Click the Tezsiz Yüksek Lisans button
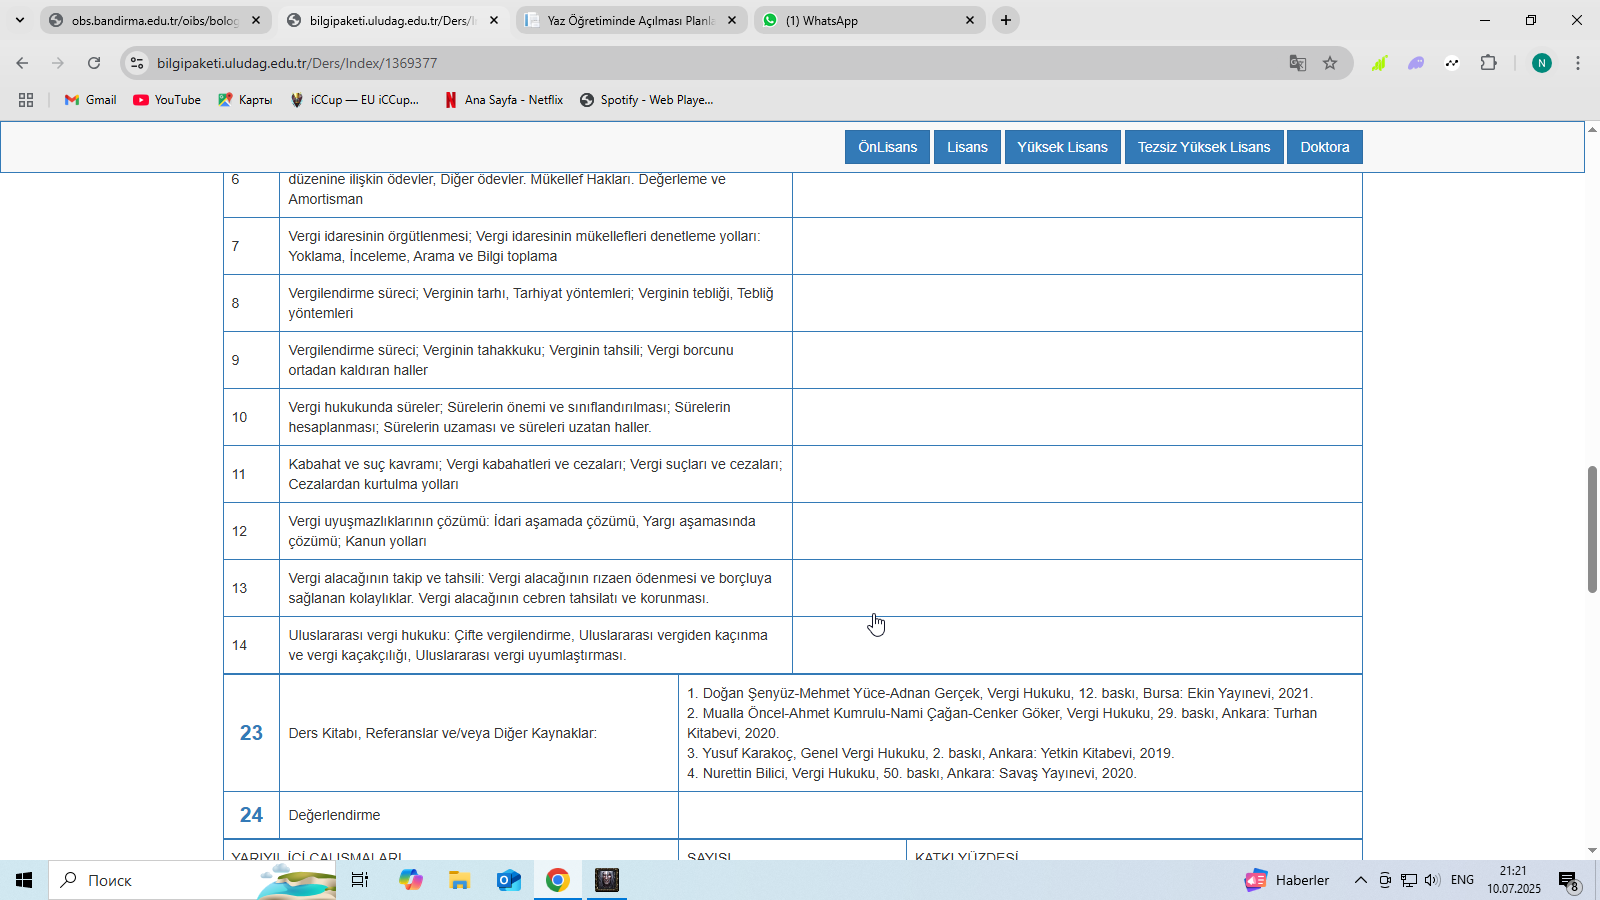This screenshot has width=1600, height=900. [1204, 147]
